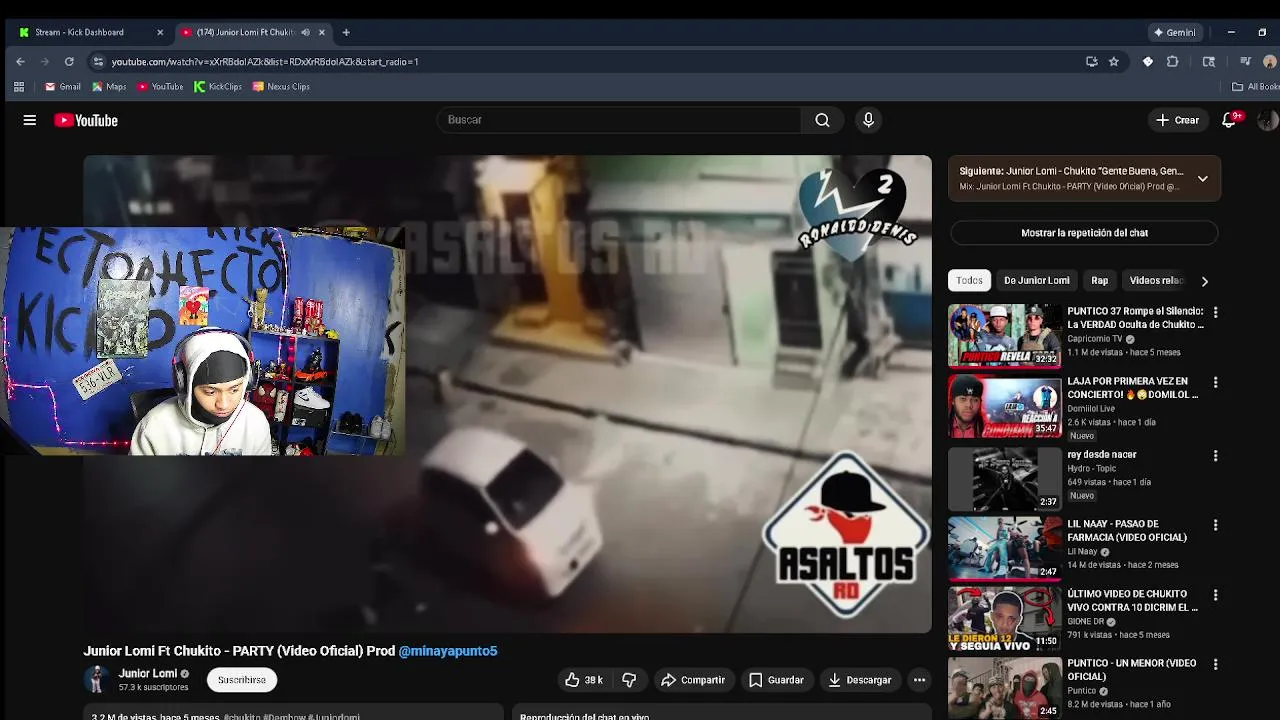1280x720 pixels.
Task: Open options for PUNTICO - UN MENOR video
Action: click(1215, 664)
